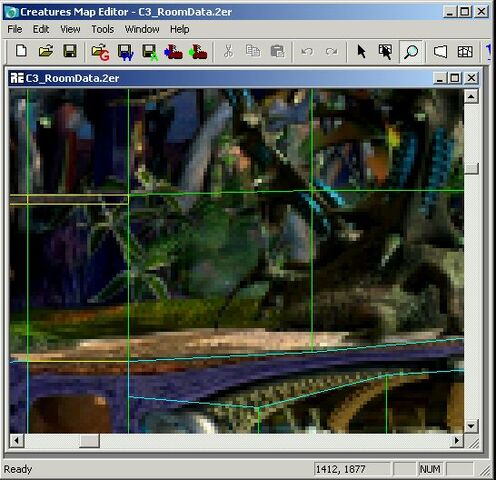Click the yellow highlighted room rectangle
Viewport: 496px width, 480px height.
click(69, 199)
